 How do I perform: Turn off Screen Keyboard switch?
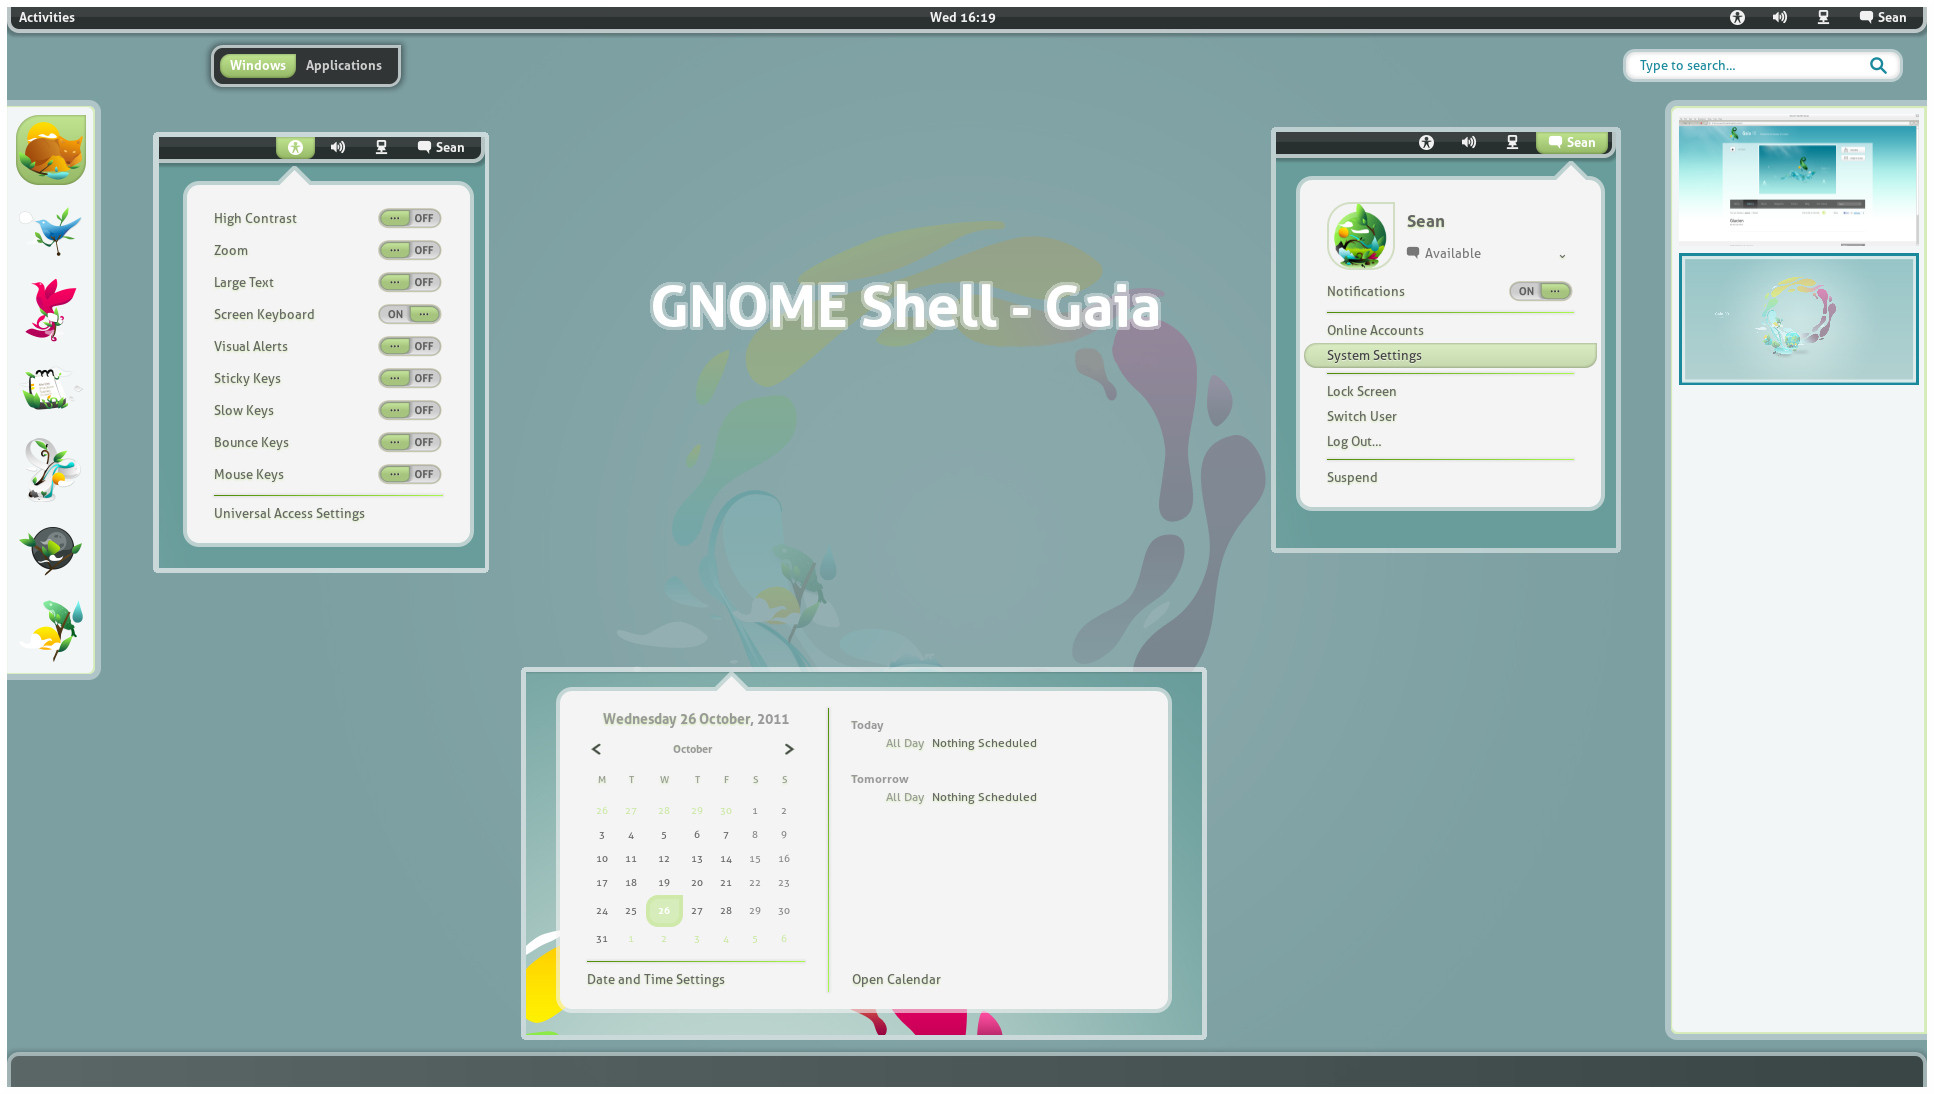(410, 314)
